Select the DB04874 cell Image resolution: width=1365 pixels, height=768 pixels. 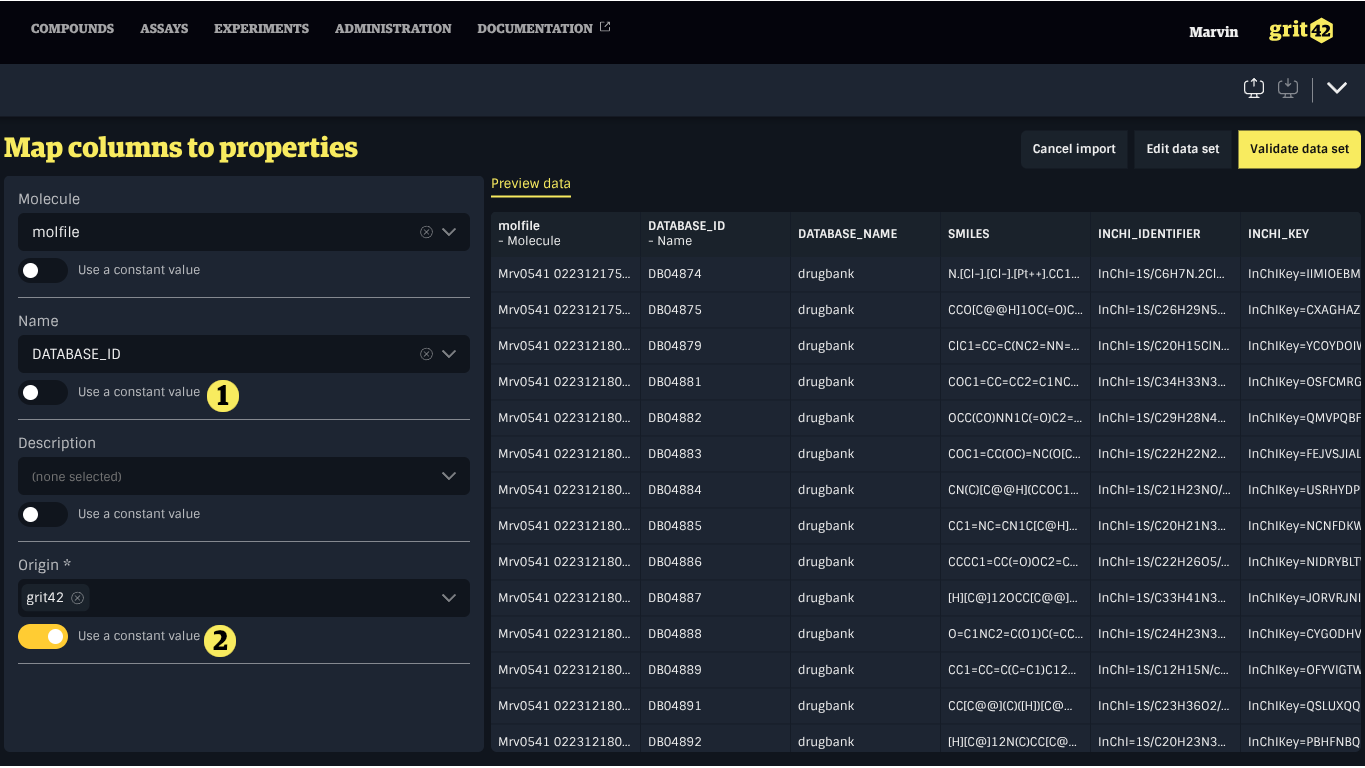[715, 274]
